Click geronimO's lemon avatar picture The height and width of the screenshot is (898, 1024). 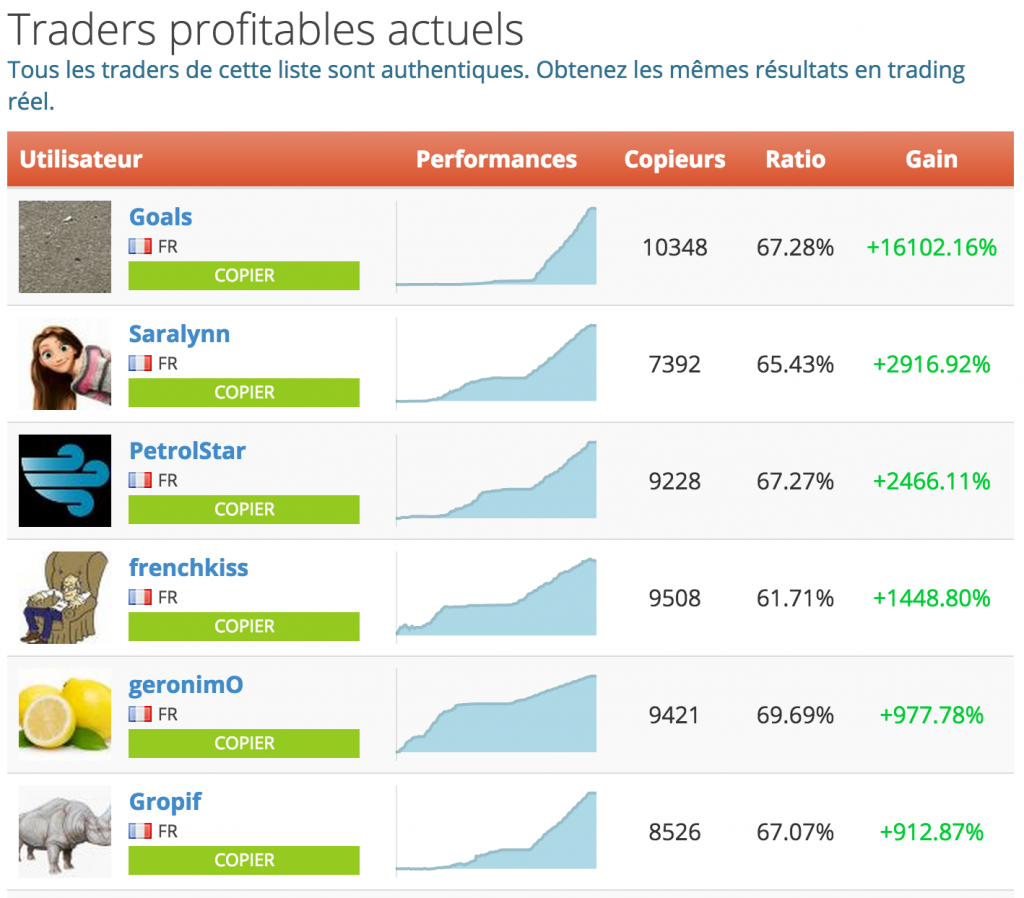(x=65, y=715)
